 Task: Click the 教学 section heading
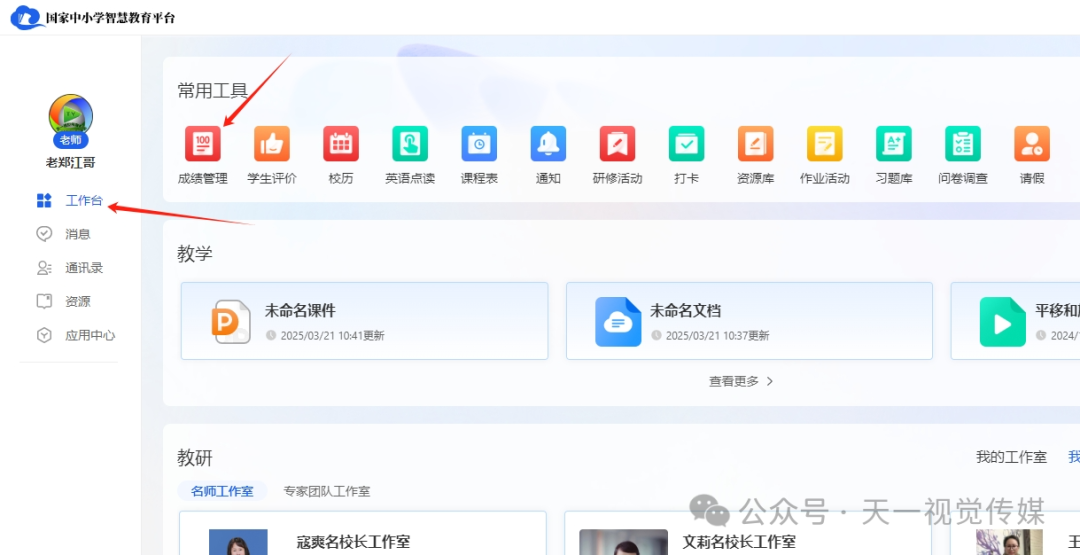click(195, 253)
